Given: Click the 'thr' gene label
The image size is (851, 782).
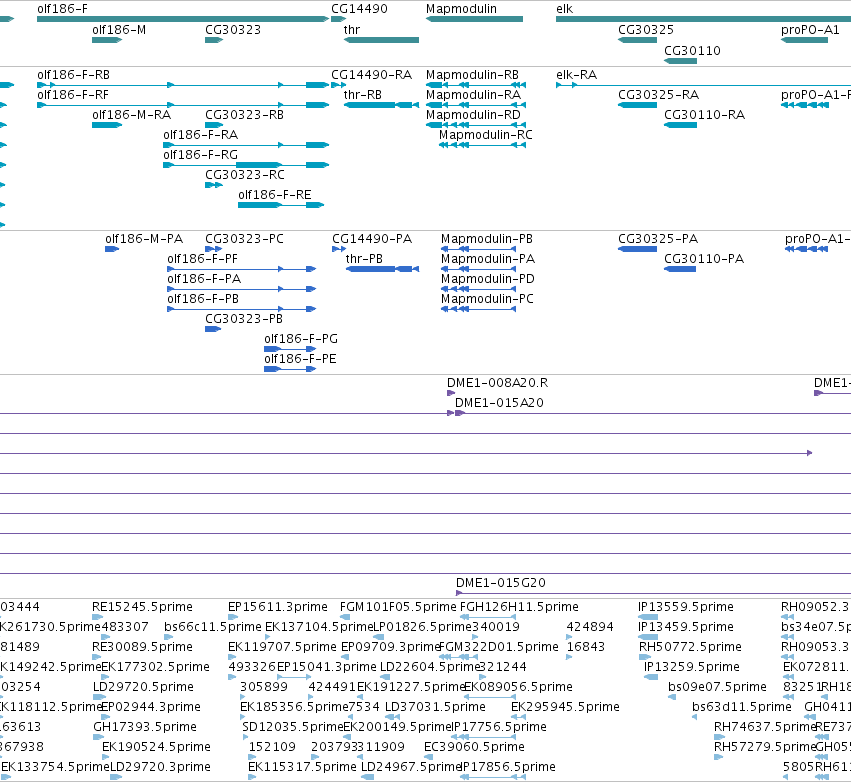Looking at the screenshot, I should (x=352, y=30).
